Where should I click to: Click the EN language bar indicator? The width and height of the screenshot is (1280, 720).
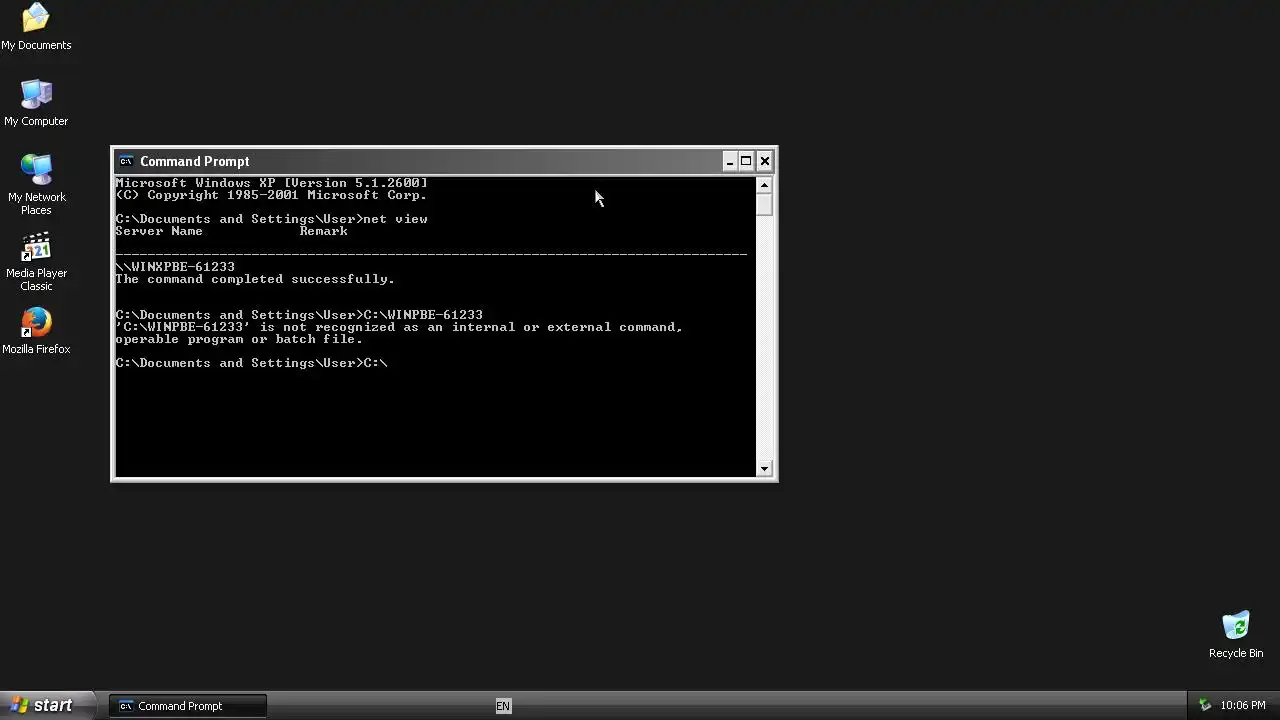503,706
